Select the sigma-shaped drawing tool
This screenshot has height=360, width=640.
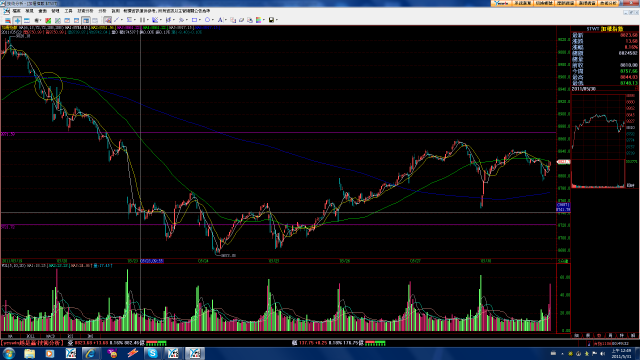[129, 20]
